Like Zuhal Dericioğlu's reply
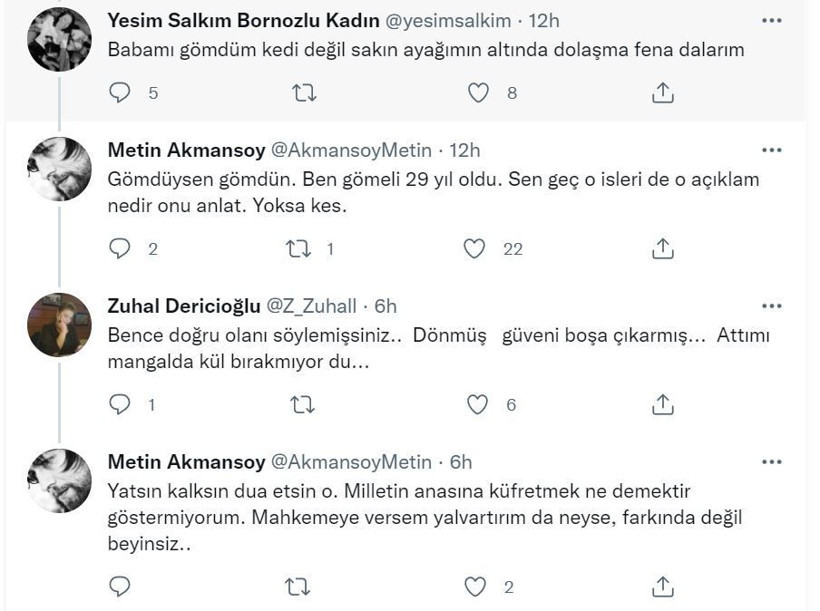 (476, 404)
